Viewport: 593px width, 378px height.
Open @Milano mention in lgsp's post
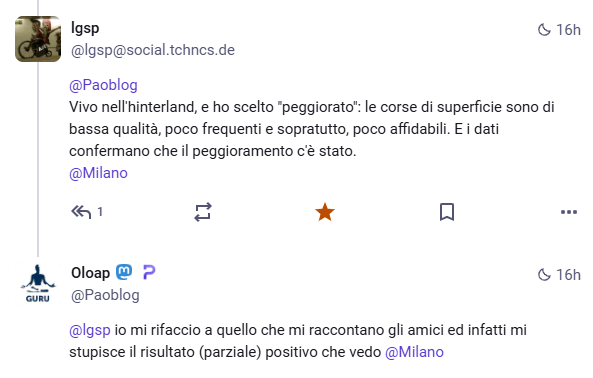point(98,173)
